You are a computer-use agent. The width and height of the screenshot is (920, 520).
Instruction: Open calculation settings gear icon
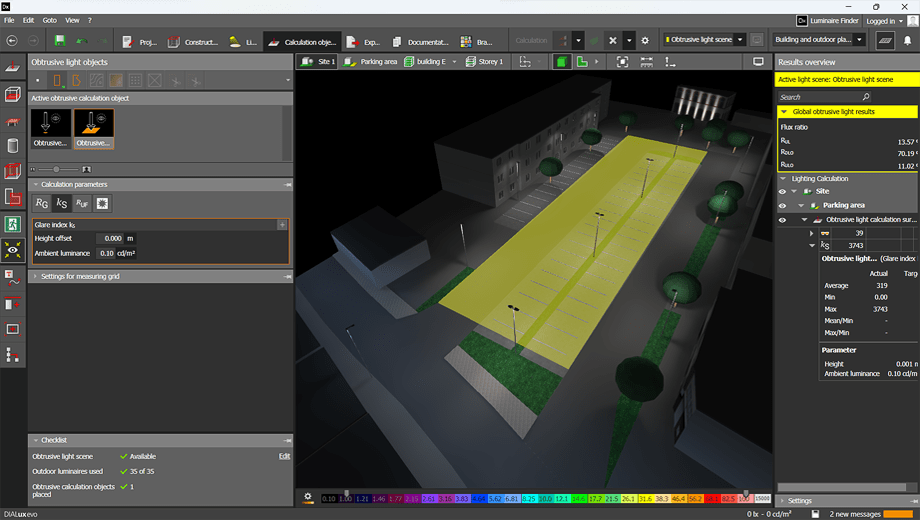point(645,41)
